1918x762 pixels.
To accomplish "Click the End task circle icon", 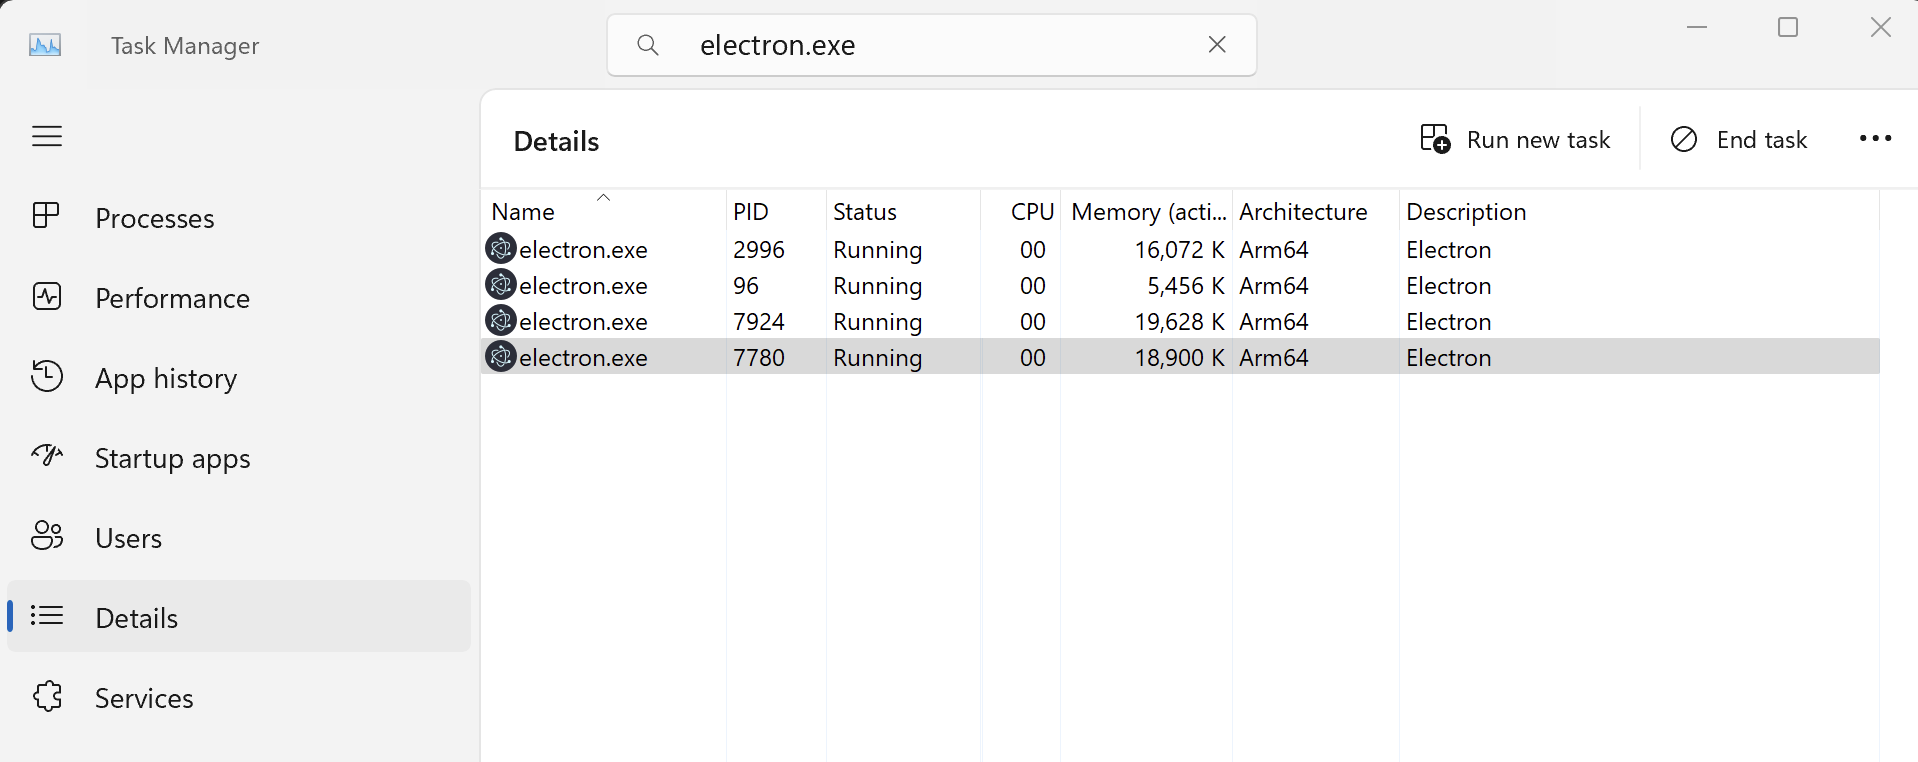I will point(1684,139).
